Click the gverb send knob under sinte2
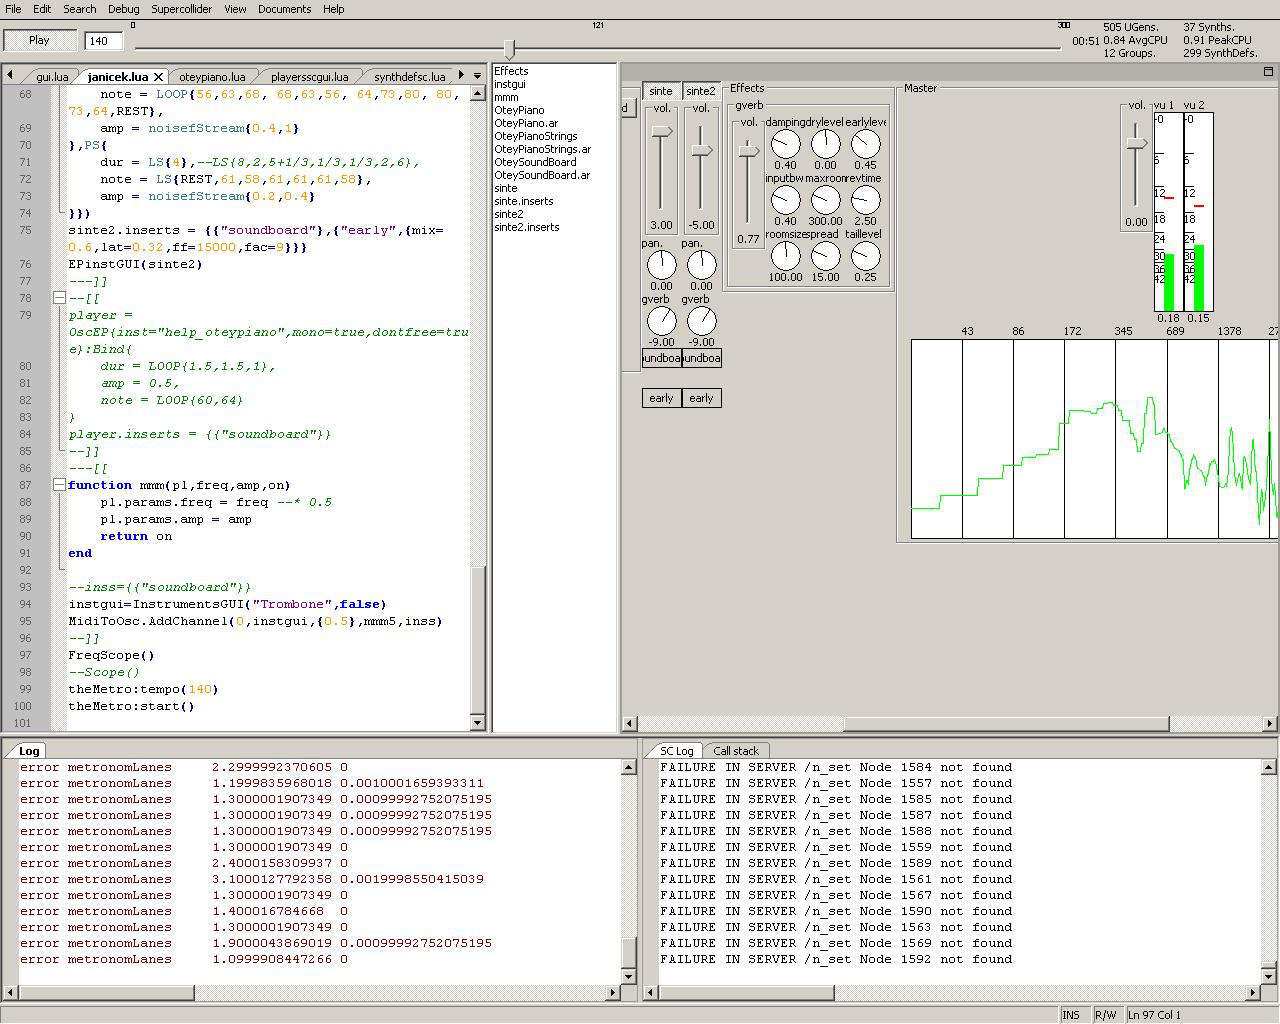The image size is (1280, 1024). click(701, 321)
